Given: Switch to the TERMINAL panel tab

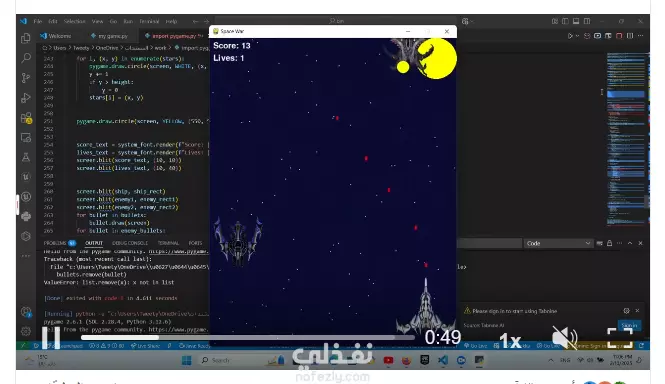Looking at the screenshot, I should pyautogui.click(x=168, y=243).
